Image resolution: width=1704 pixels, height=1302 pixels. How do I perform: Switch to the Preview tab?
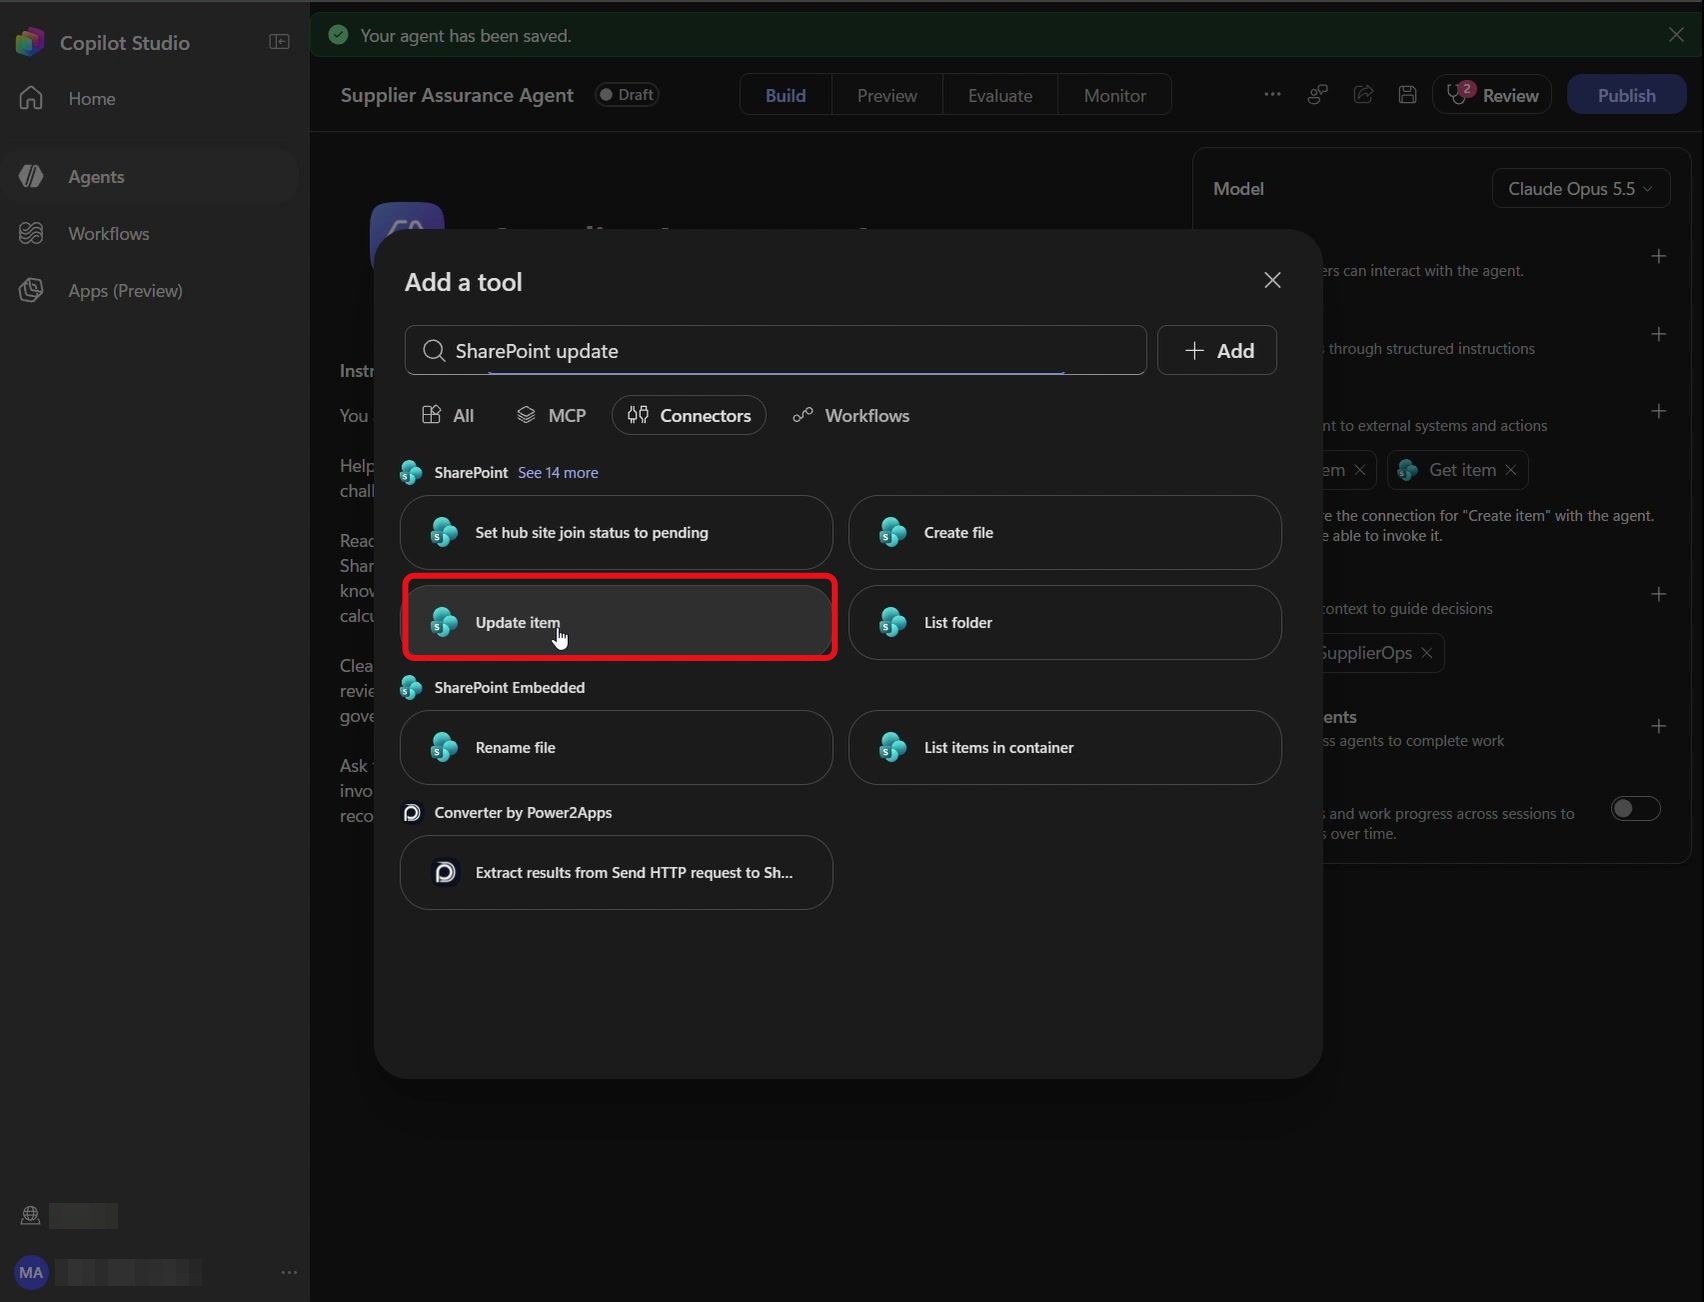point(887,95)
